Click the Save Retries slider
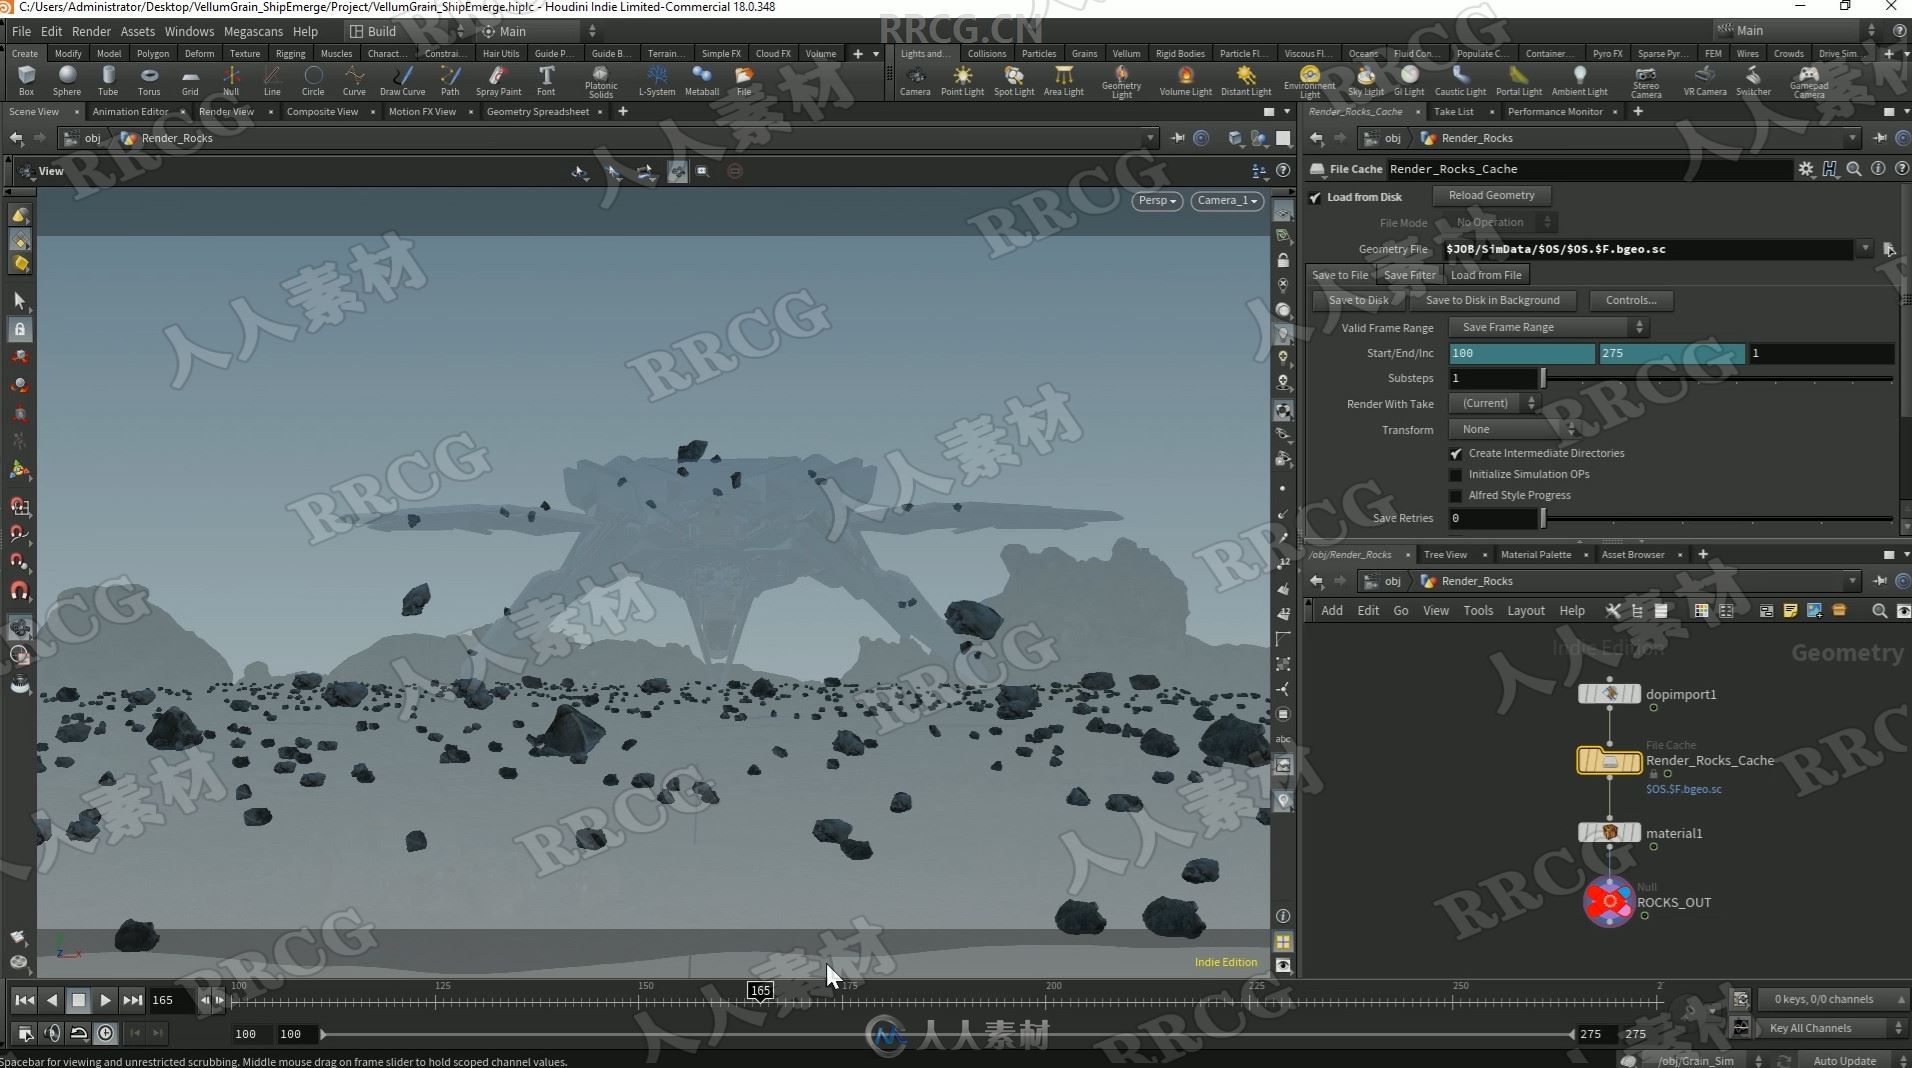The image size is (1912, 1068). [x=1718, y=518]
